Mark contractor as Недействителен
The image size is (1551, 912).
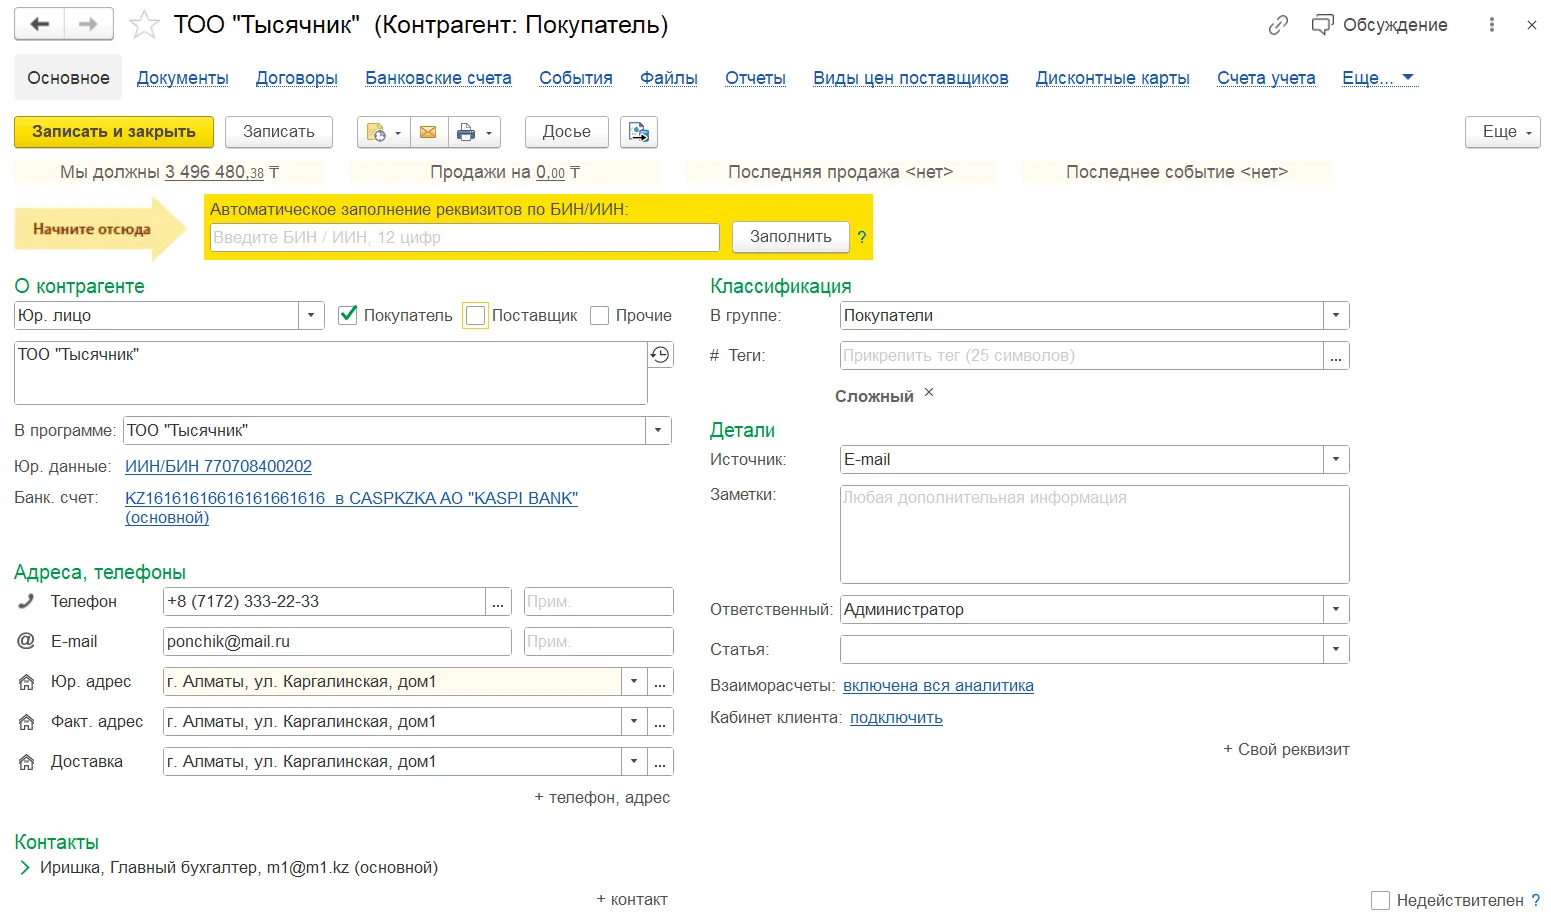click(1380, 900)
